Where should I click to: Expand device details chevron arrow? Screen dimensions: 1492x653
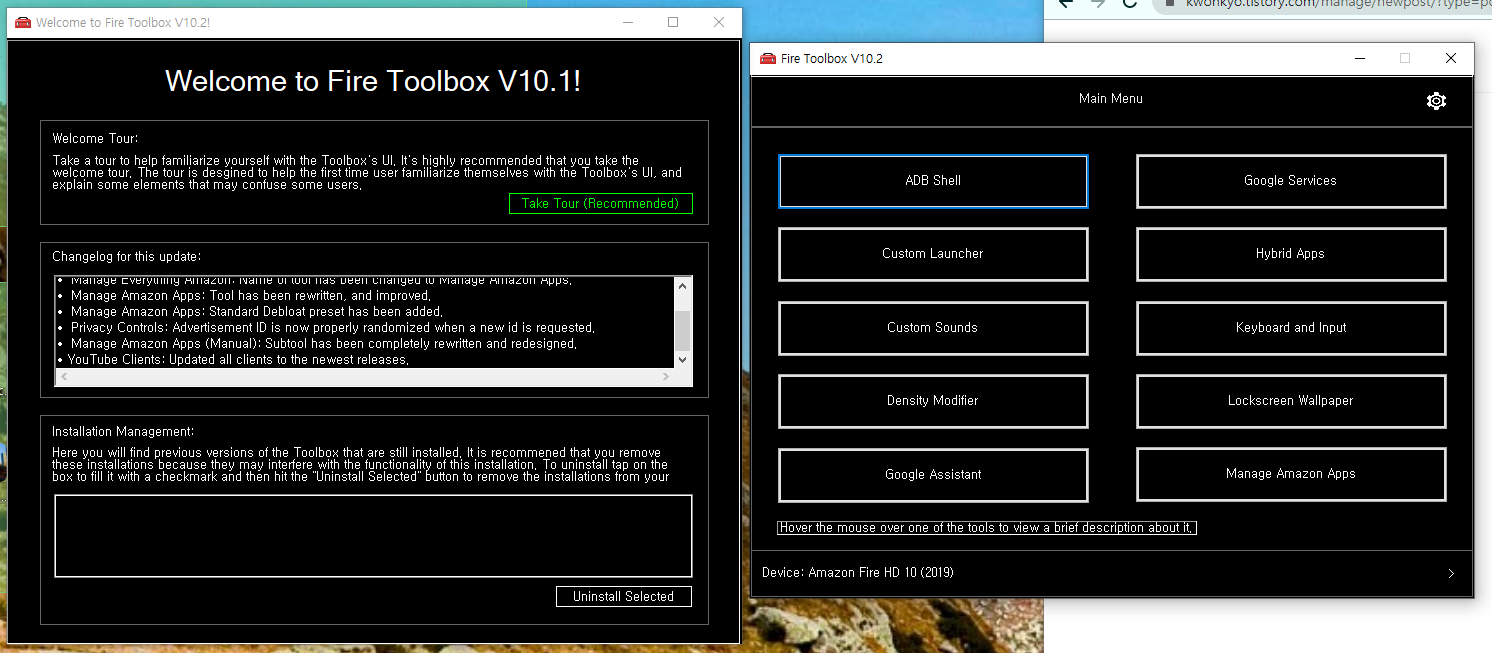tap(1451, 574)
